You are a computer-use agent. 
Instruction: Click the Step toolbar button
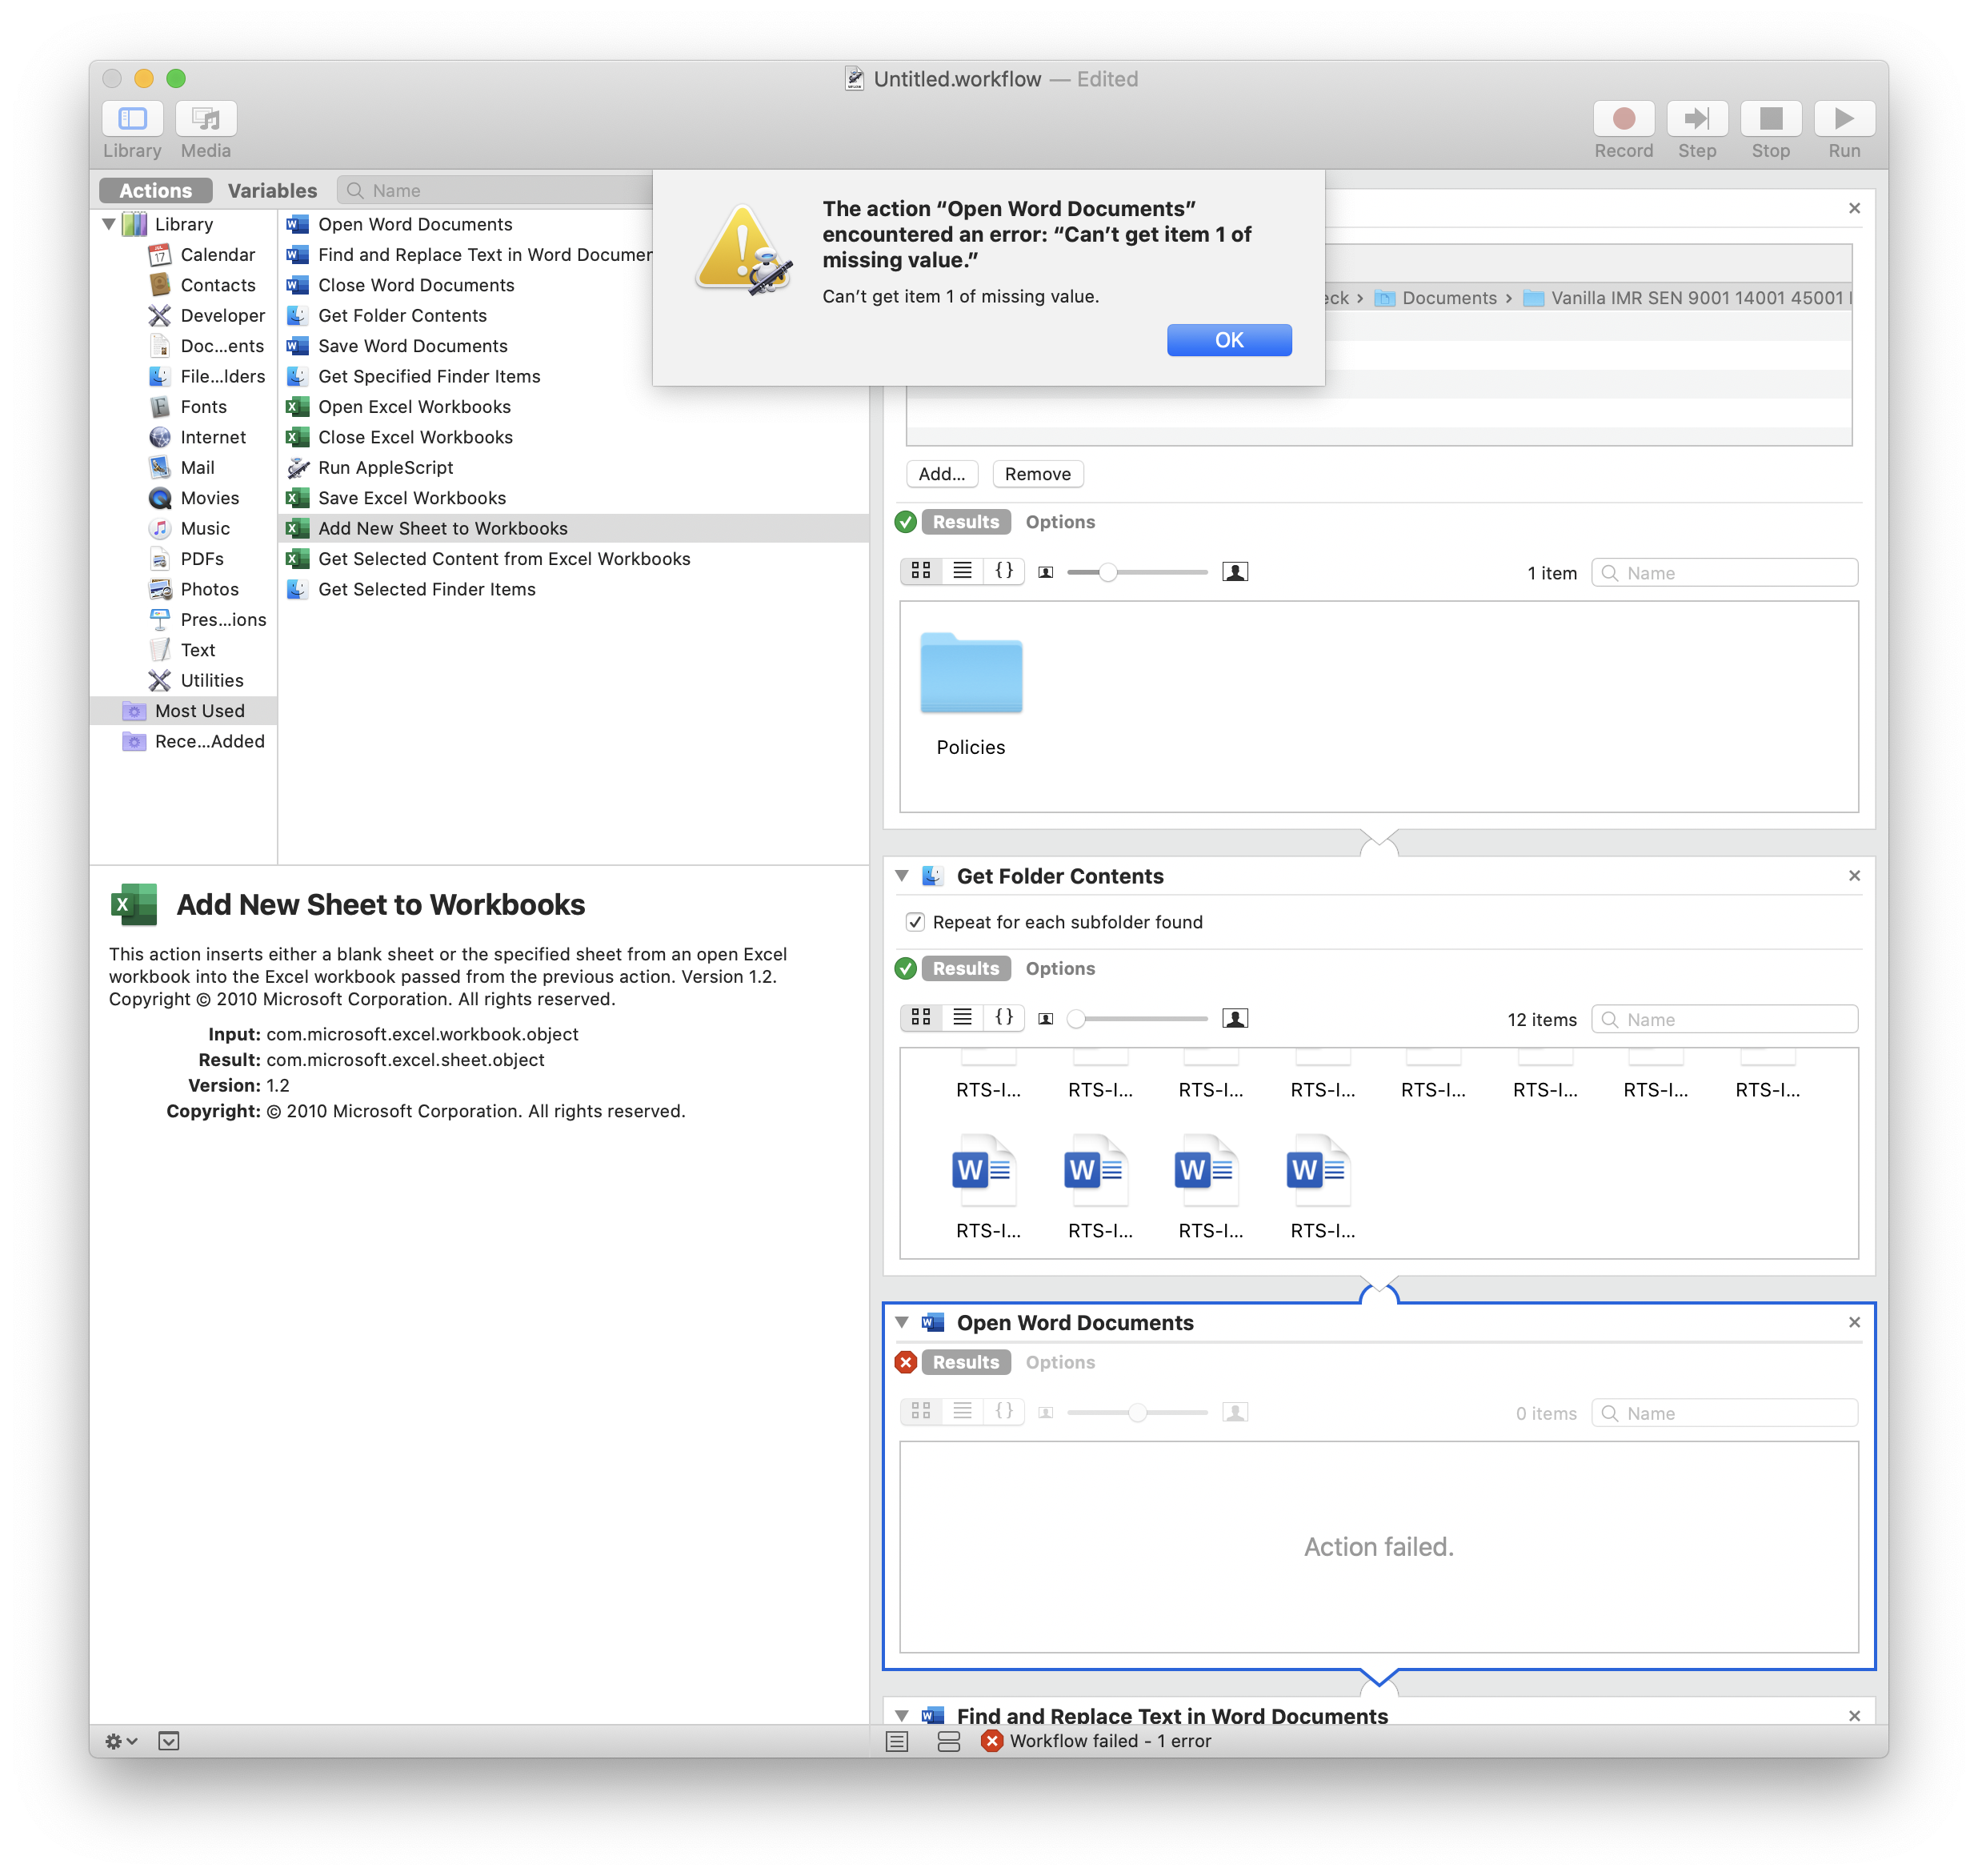[1696, 119]
